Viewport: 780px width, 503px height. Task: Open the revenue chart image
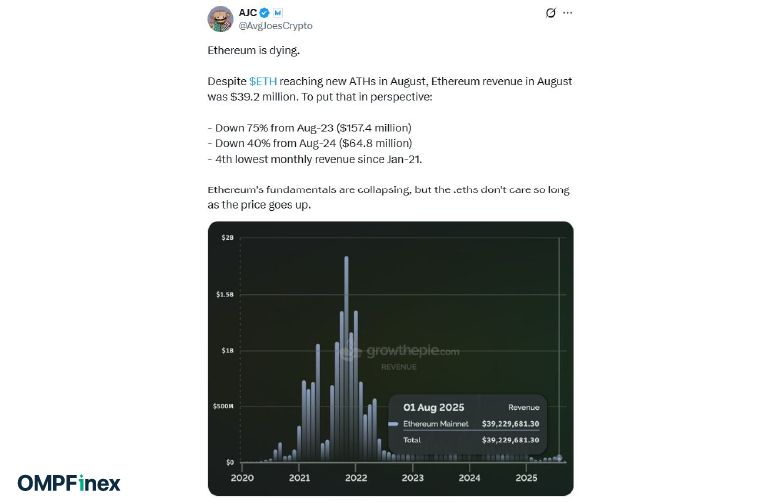[x=390, y=358]
